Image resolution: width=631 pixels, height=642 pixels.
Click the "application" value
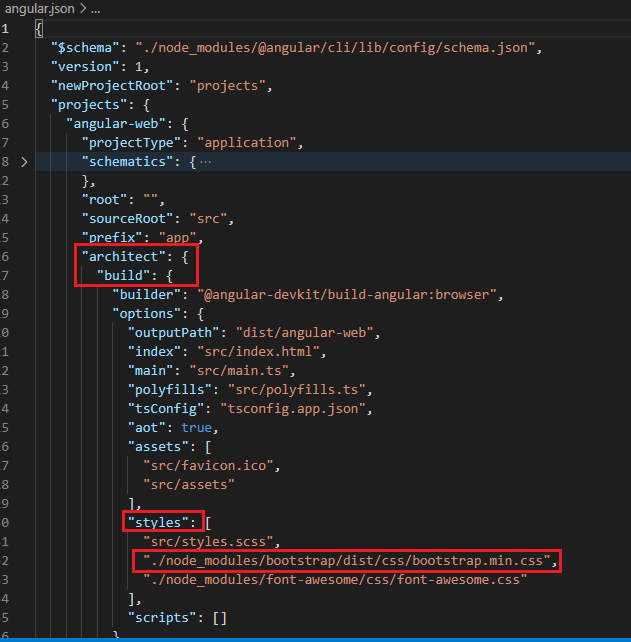coord(247,143)
